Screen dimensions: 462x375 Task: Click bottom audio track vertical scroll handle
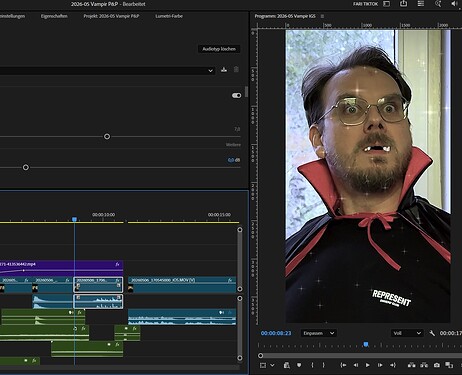[240, 358]
